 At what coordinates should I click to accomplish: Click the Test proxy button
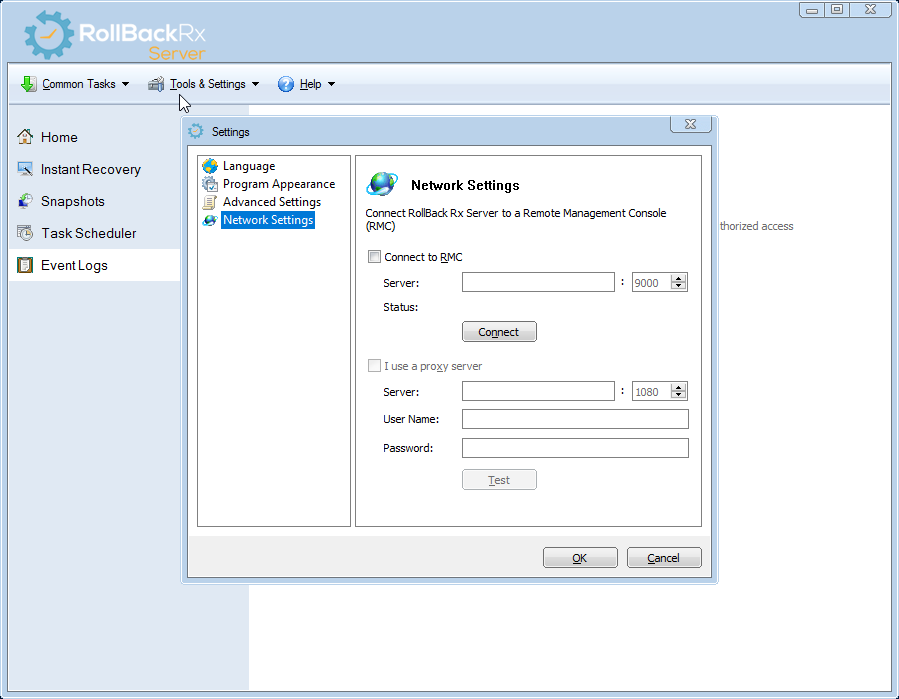pos(499,479)
